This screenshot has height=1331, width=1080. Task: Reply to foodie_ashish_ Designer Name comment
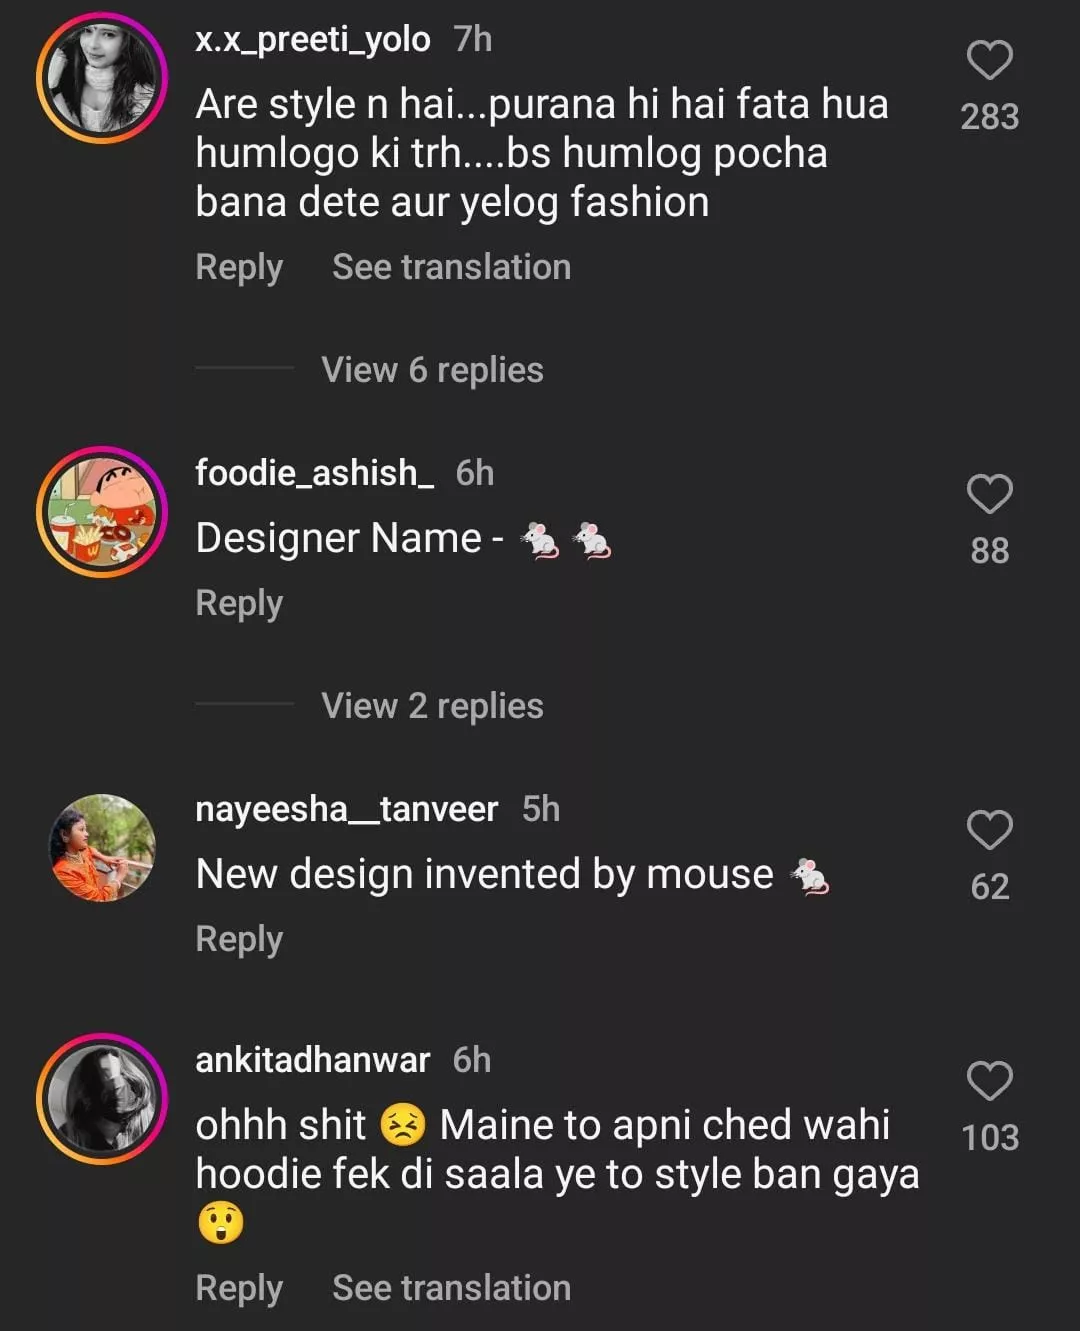coord(239,604)
